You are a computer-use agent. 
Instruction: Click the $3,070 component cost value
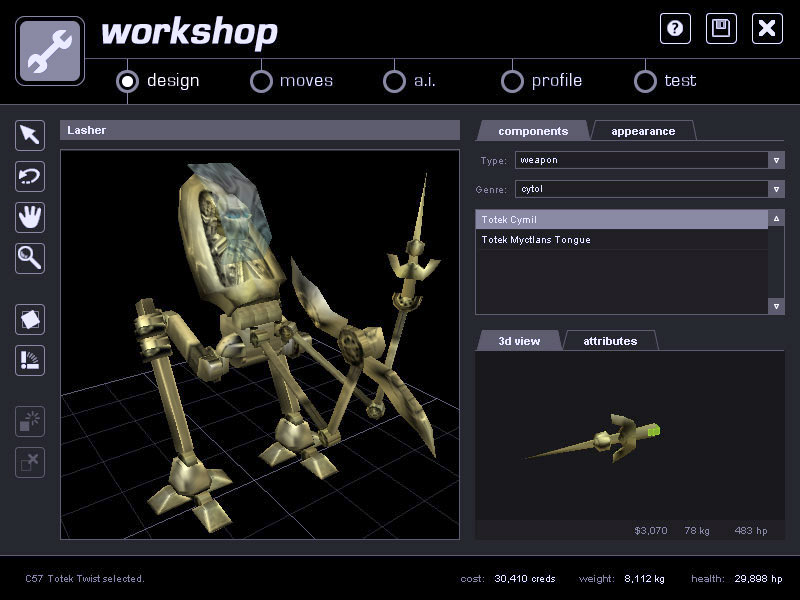coord(651,531)
